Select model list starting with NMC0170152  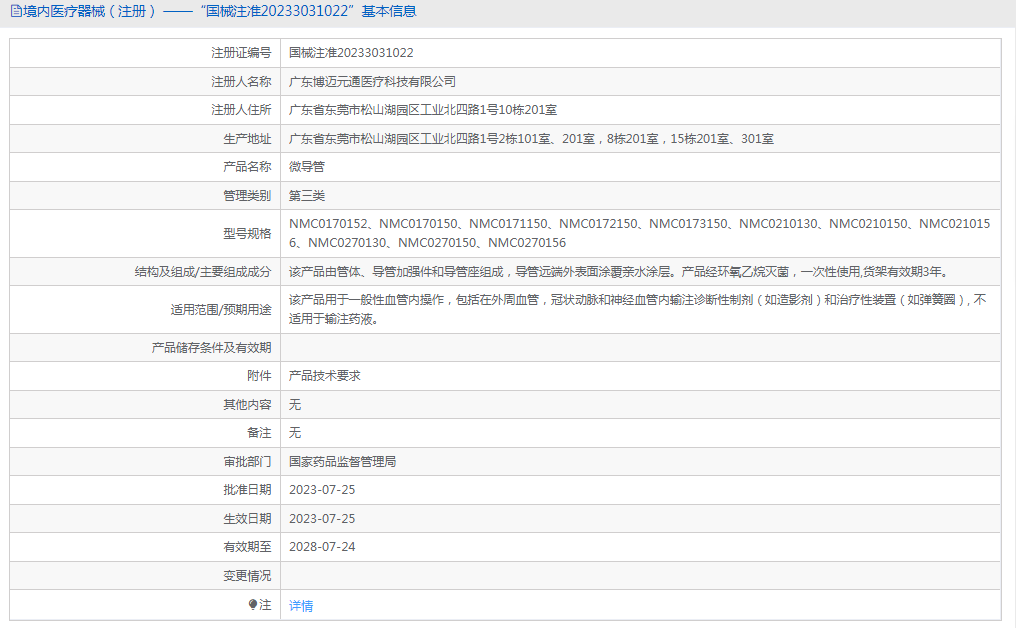(x=640, y=233)
